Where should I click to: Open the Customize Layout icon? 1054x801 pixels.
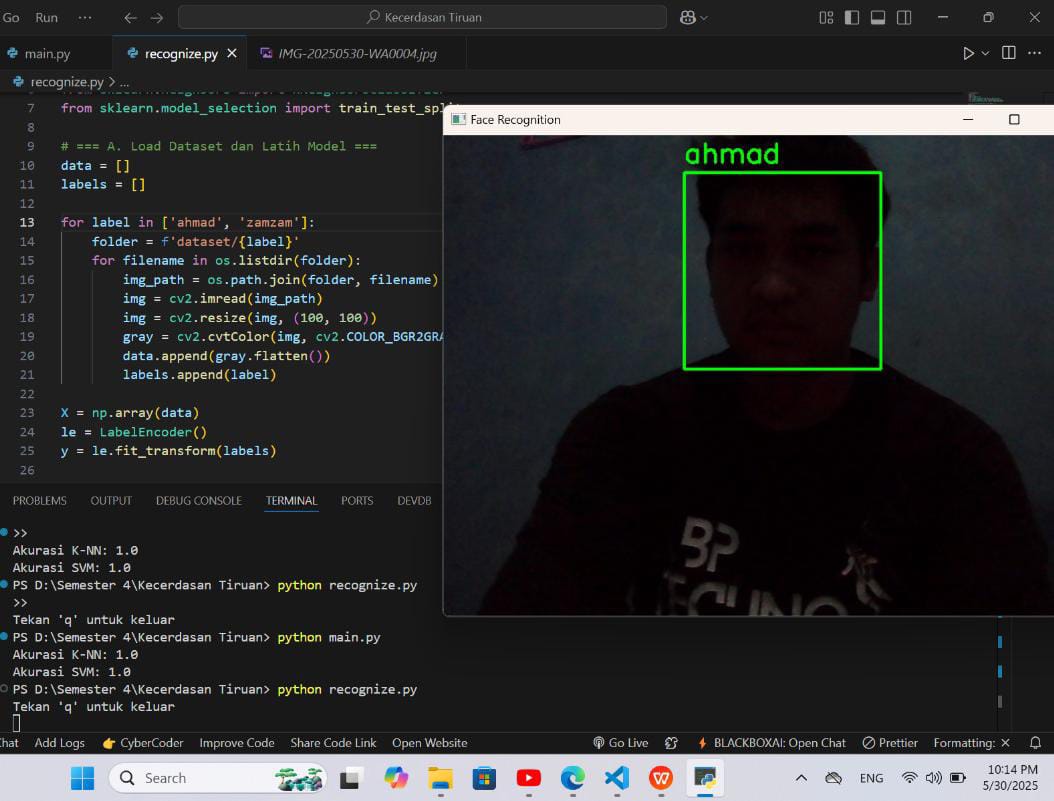[826, 17]
